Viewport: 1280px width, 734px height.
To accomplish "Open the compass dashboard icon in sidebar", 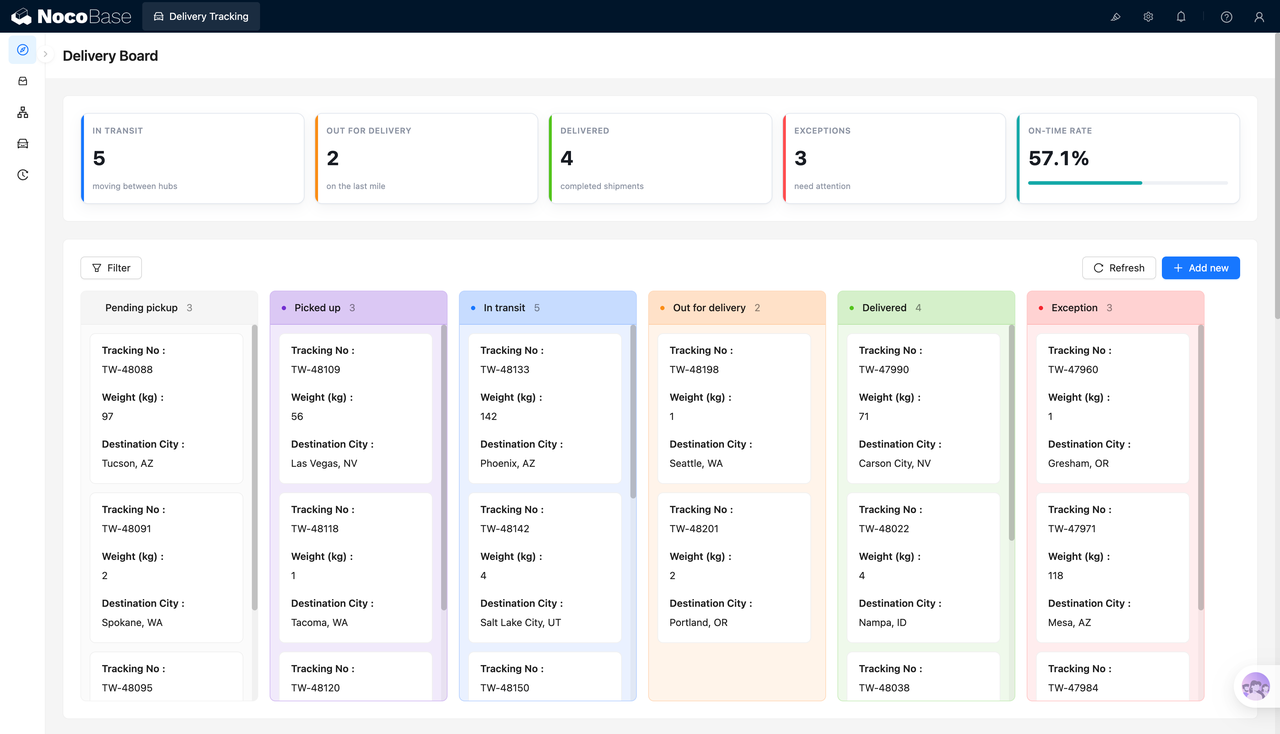I will (22, 50).
